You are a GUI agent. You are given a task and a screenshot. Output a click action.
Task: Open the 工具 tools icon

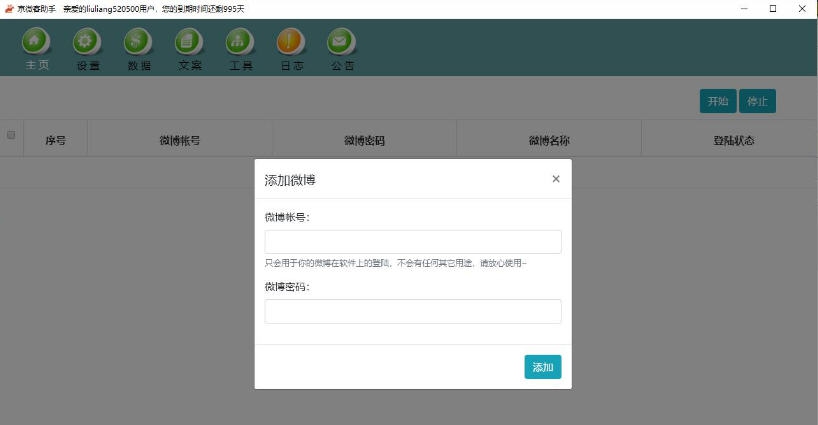[x=240, y=42]
